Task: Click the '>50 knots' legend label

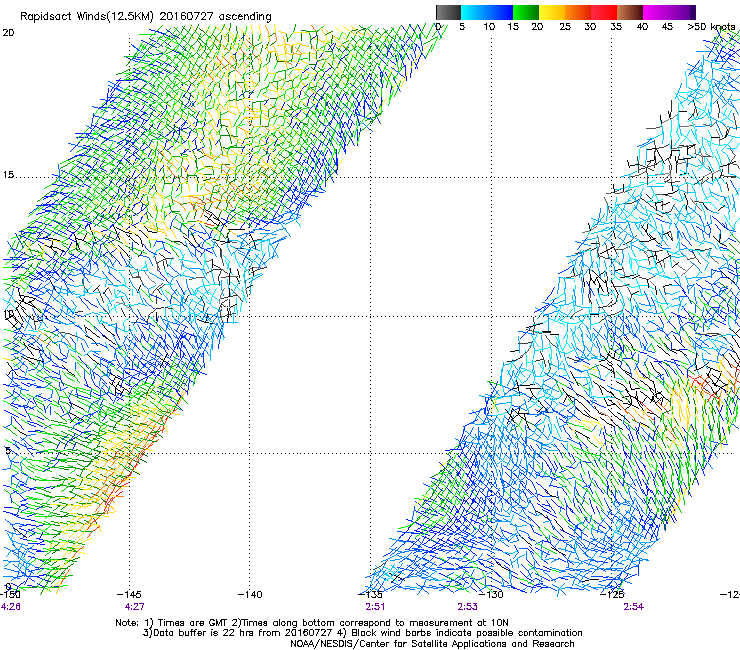Action: tap(711, 26)
